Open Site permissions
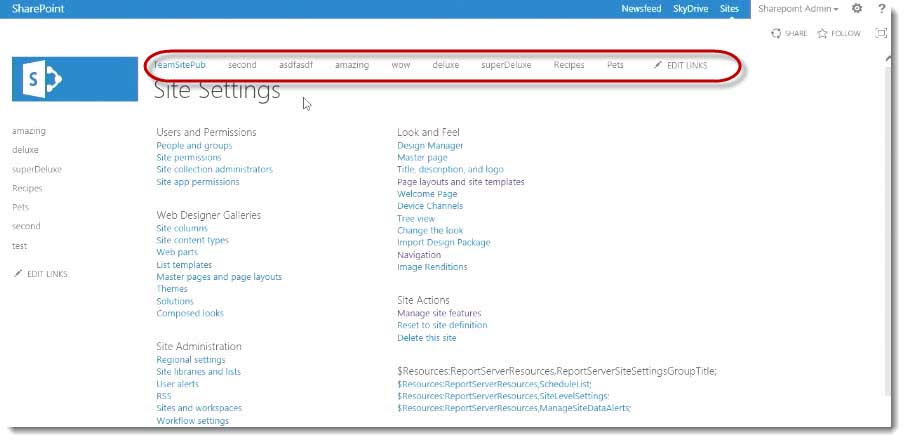 click(x=189, y=157)
